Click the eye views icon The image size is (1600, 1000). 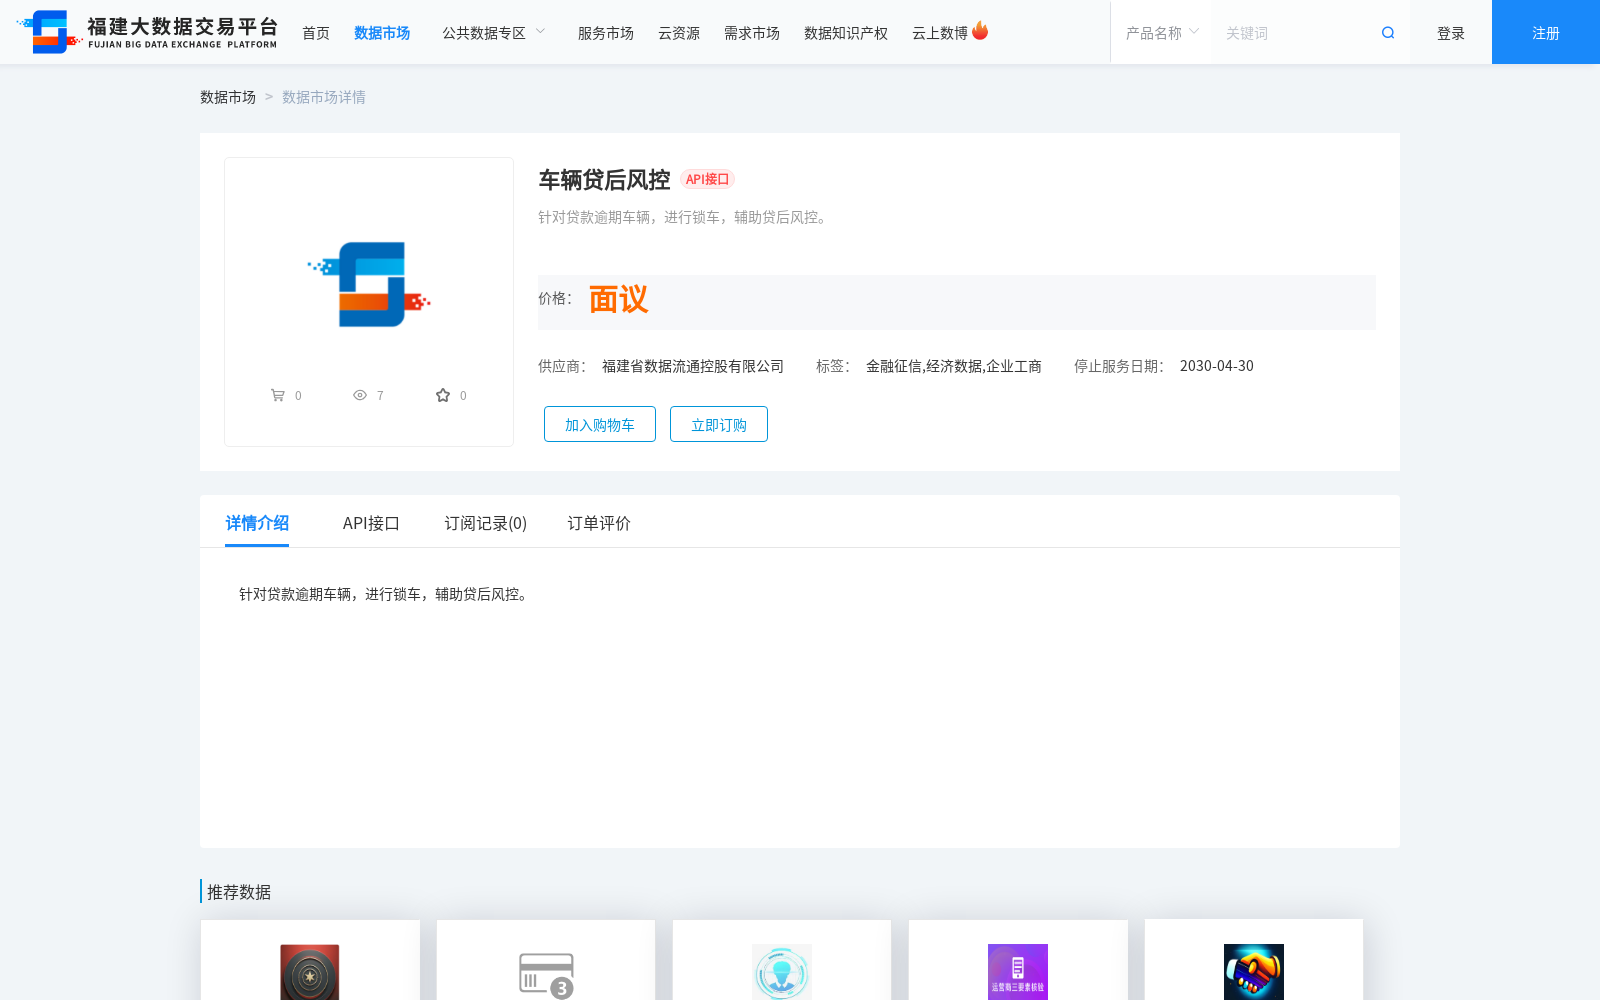click(x=360, y=395)
